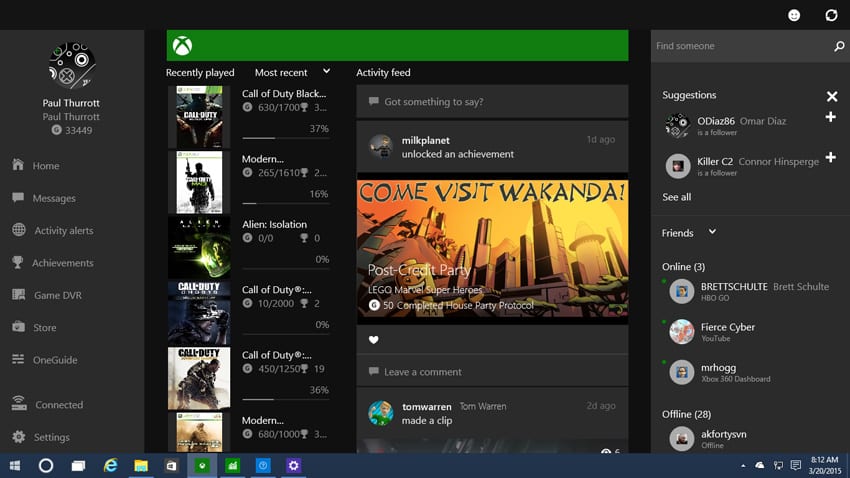Open tomwarren's profile from the feed
The height and width of the screenshot is (478, 850).
coord(427,406)
